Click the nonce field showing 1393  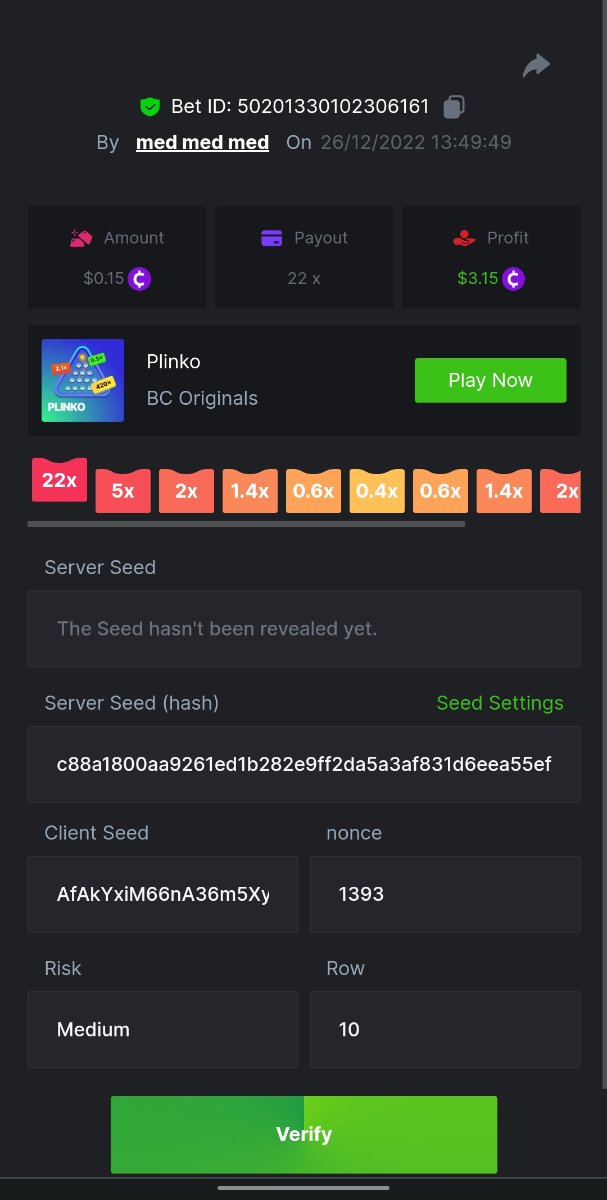tap(445, 894)
